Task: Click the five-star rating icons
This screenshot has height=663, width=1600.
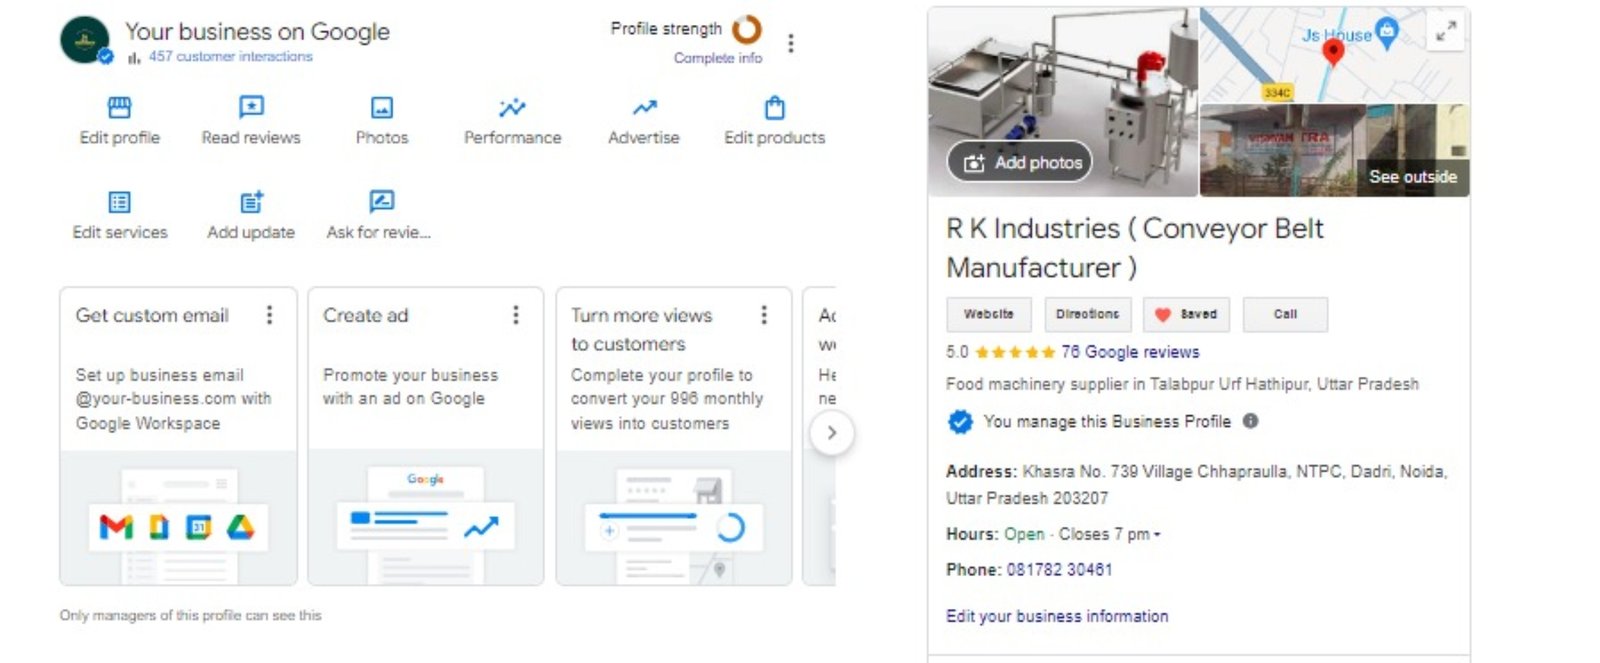Action: (1015, 352)
